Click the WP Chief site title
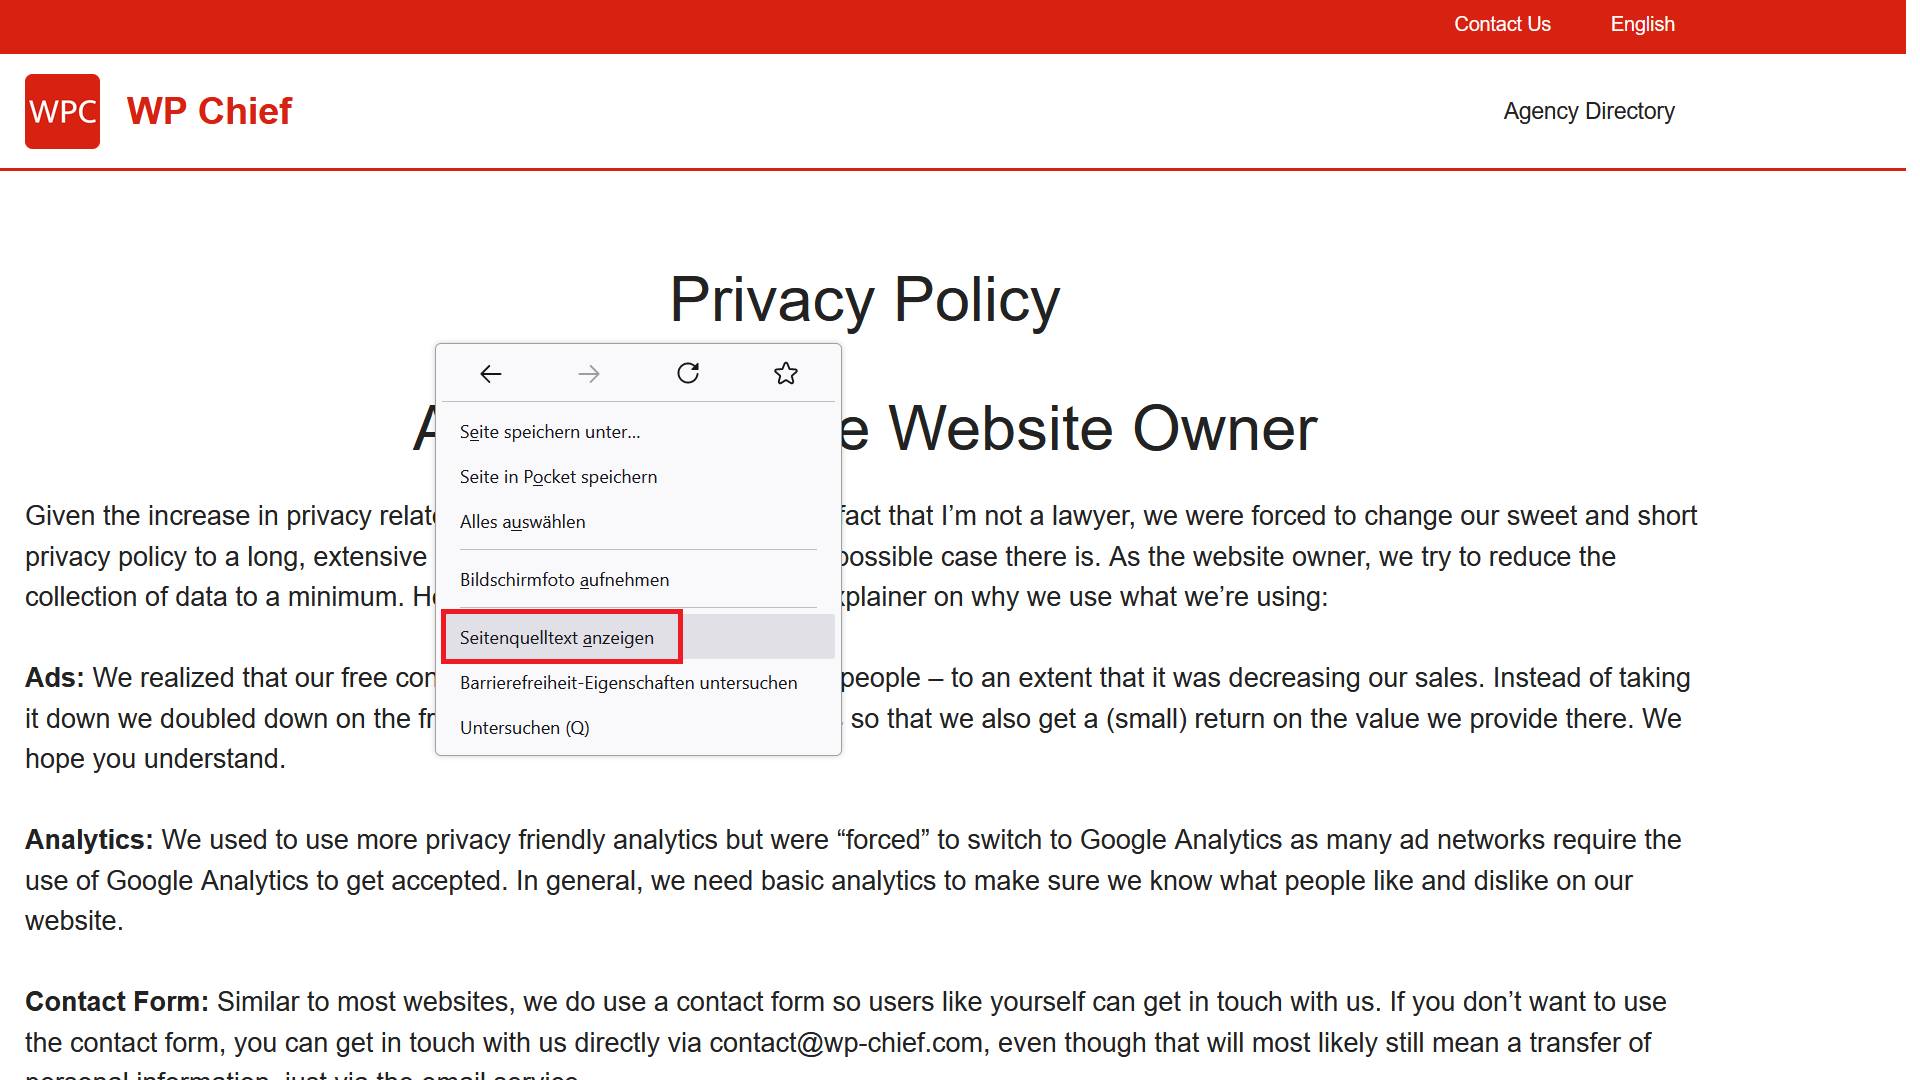The height and width of the screenshot is (1080, 1920). pos(209,111)
